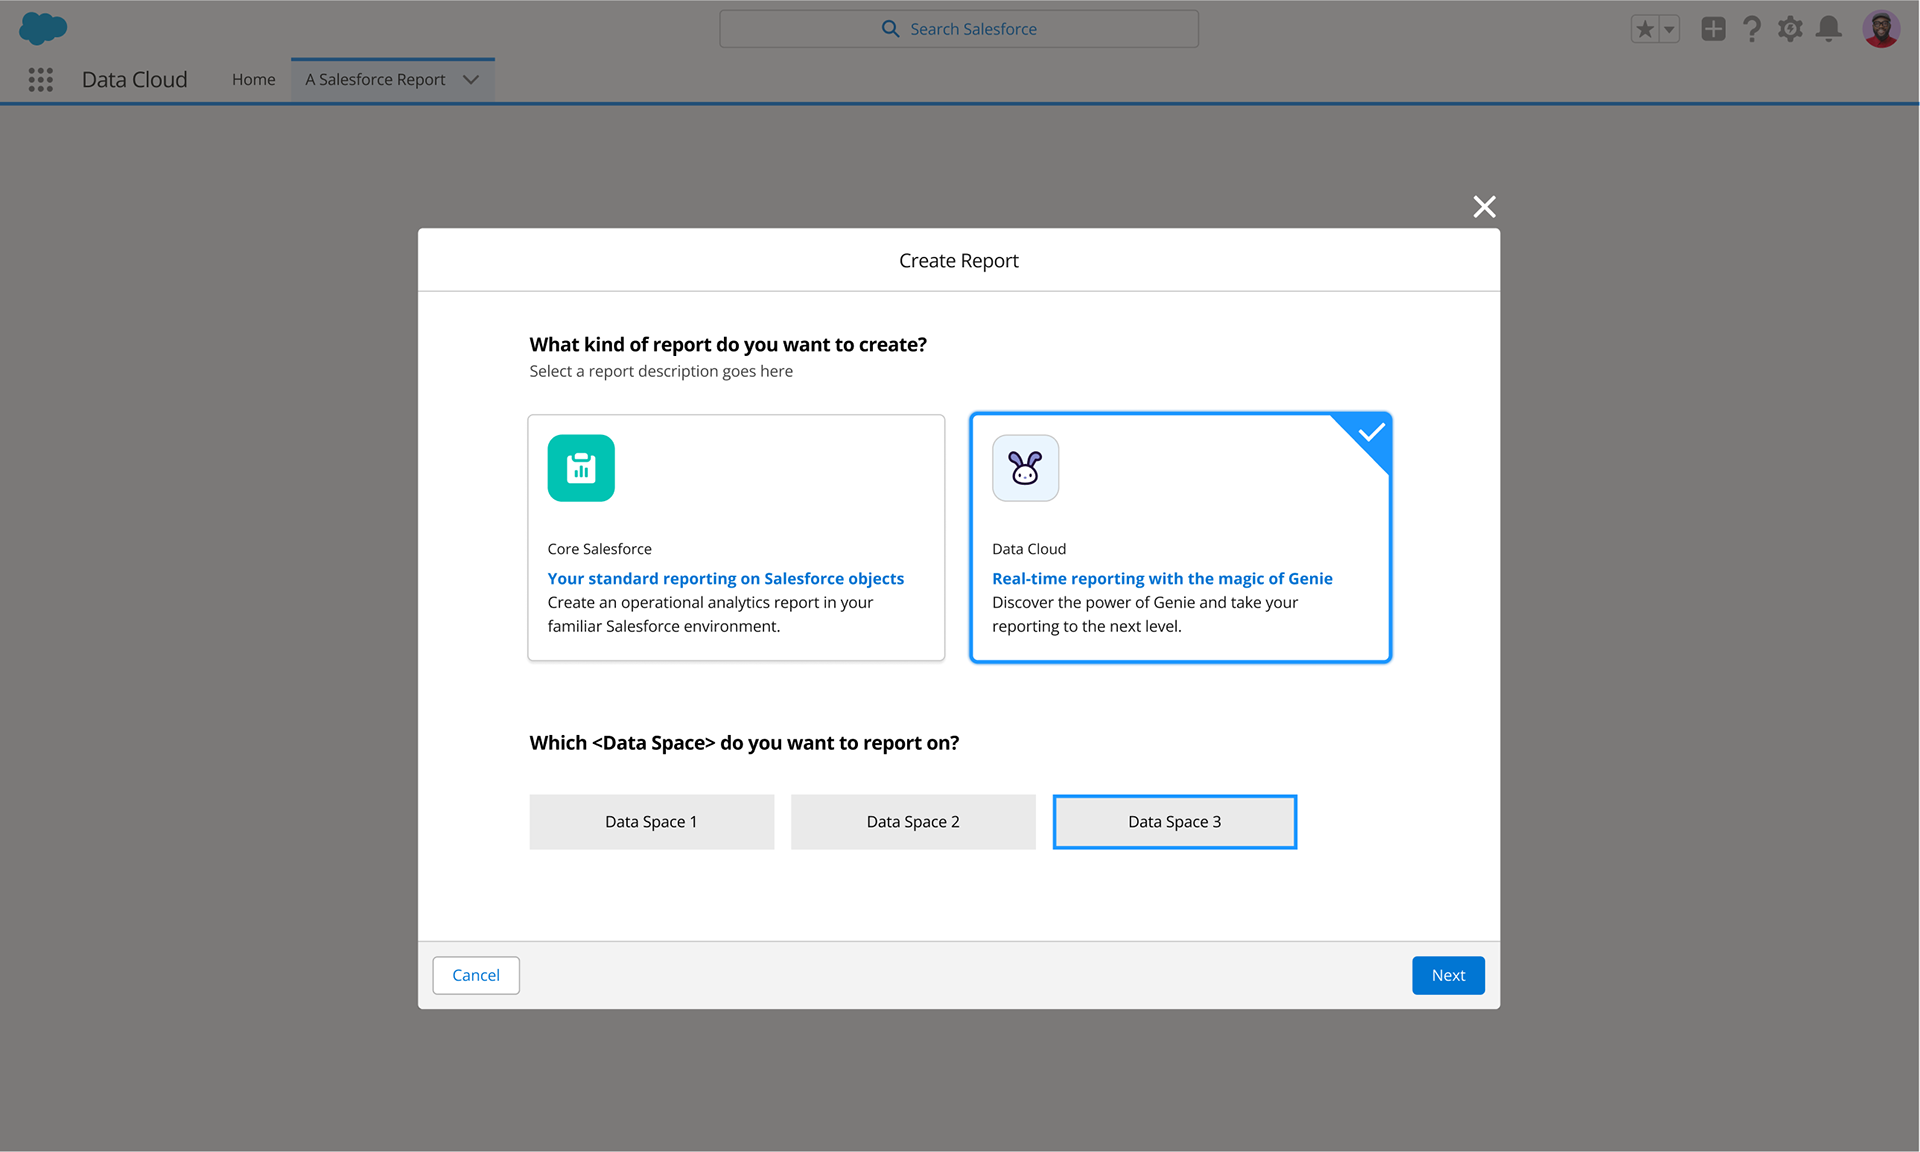This screenshot has width=1920, height=1152.
Task: Click 'Your standard reporting on Salesforce objects' link
Action: click(x=726, y=578)
